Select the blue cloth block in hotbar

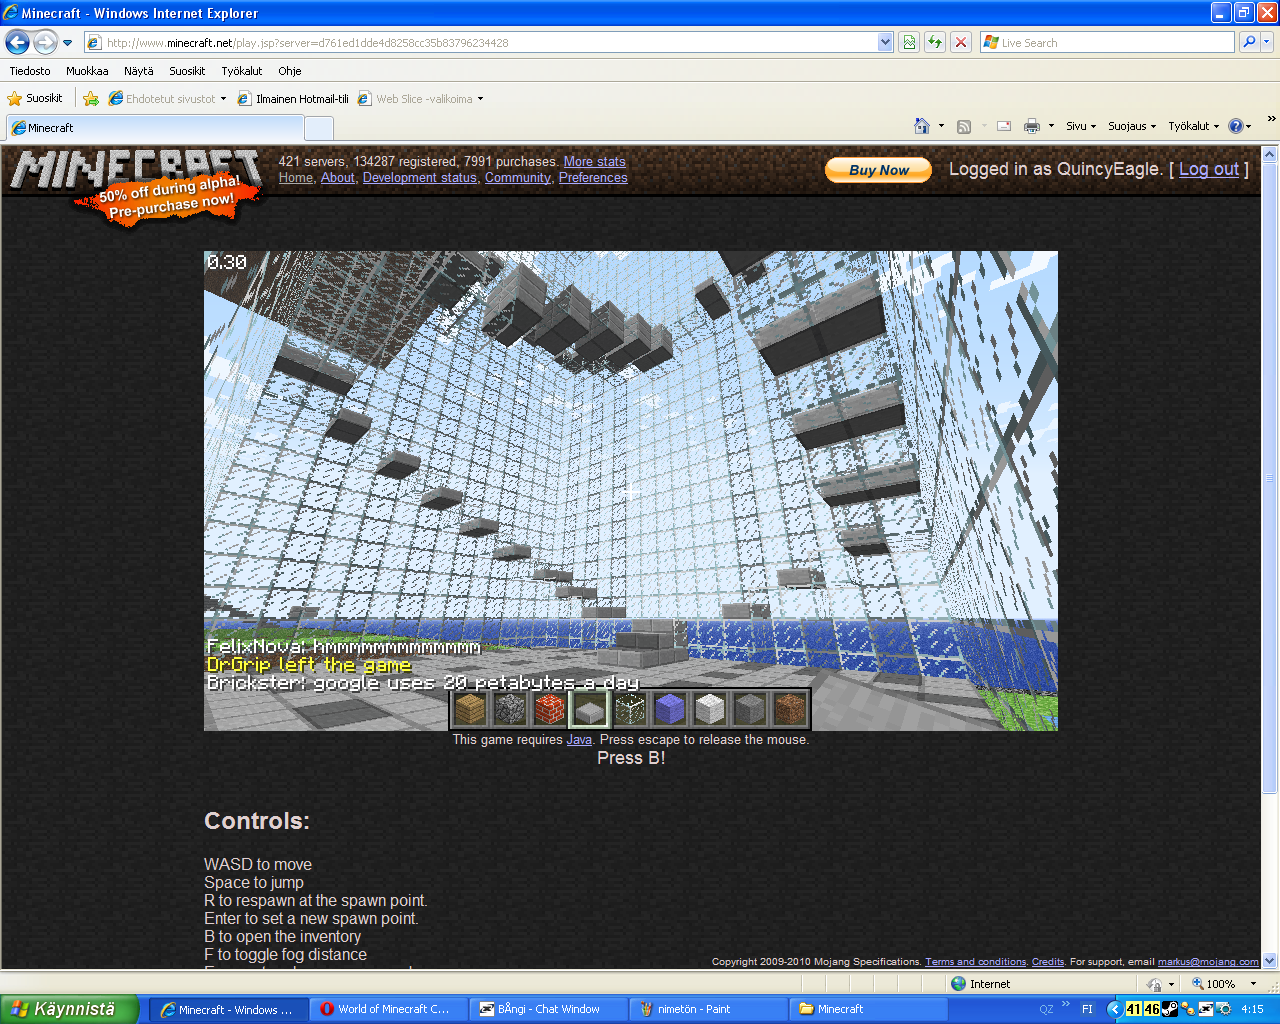tap(670, 709)
